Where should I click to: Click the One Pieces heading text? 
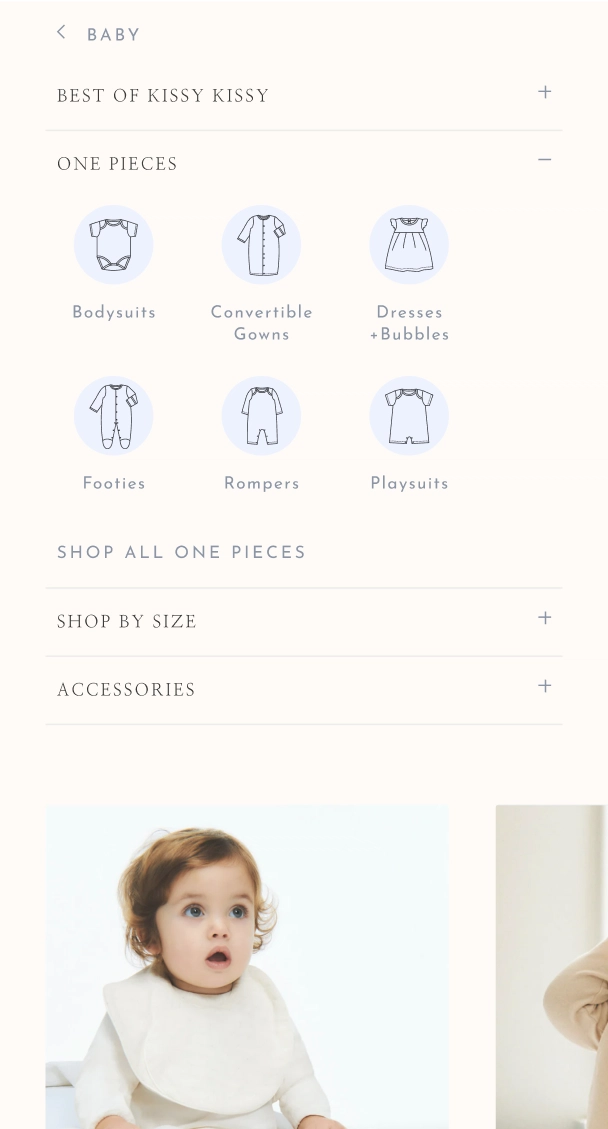pyautogui.click(x=117, y=164)
